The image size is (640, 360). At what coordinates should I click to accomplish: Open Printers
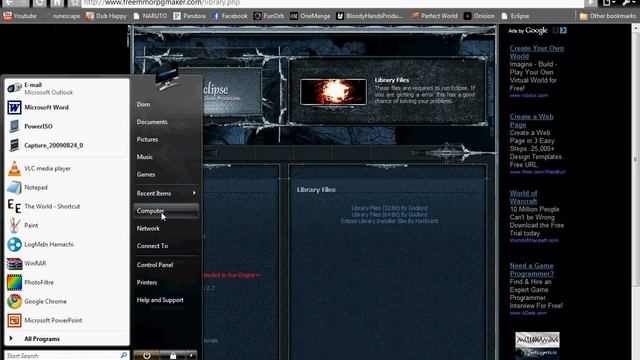147,282
